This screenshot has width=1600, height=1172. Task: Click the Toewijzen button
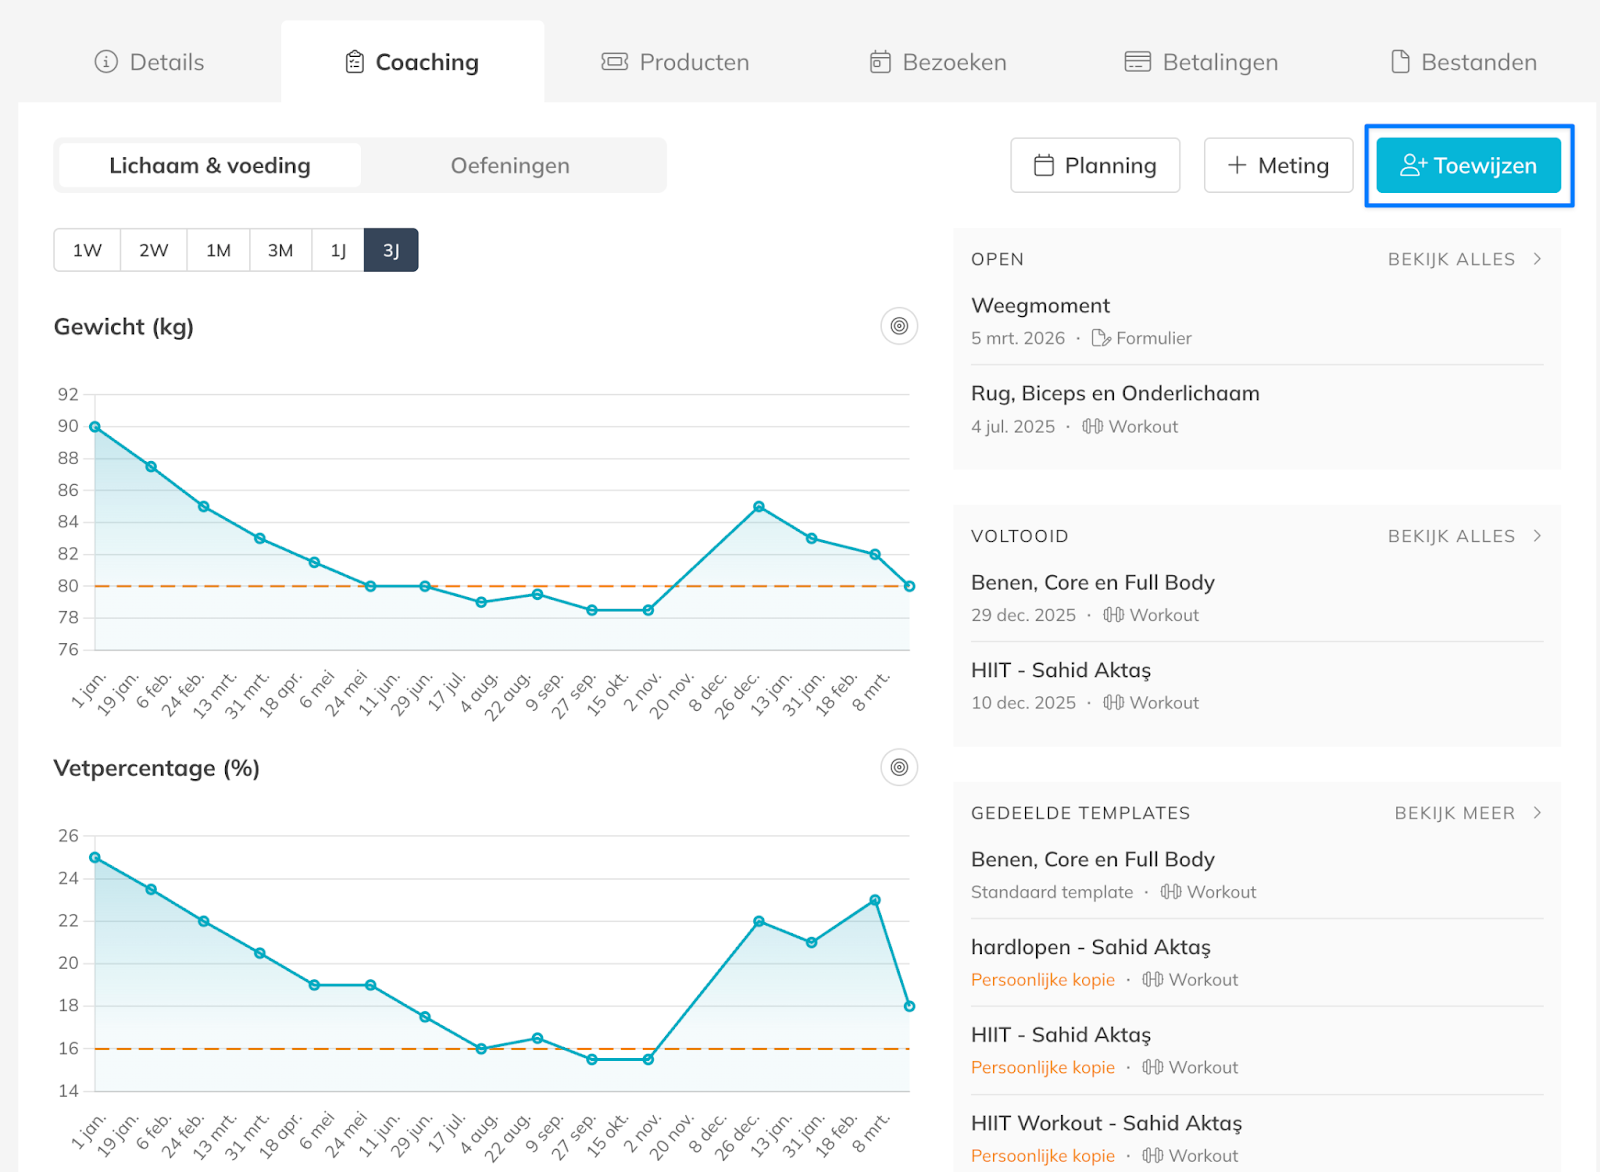click(1468, 166)
